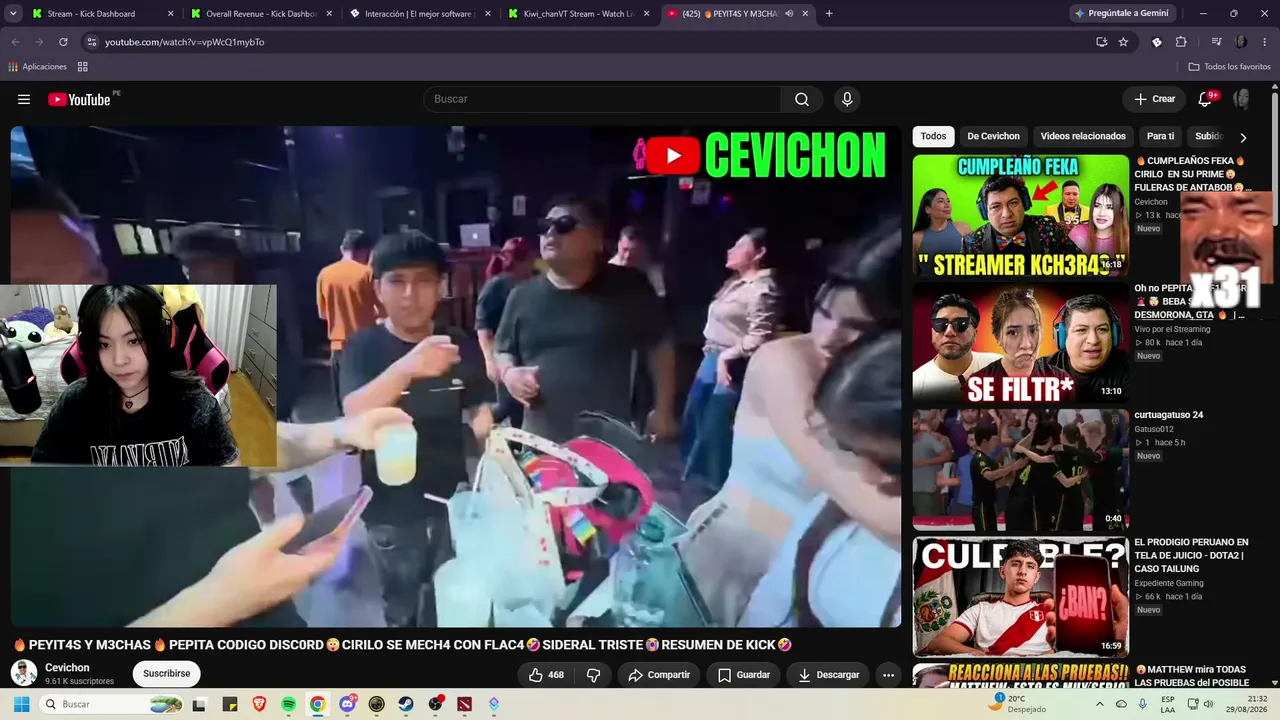Open EL PRODIGIO PERUANO video title

click(1191, 555)
